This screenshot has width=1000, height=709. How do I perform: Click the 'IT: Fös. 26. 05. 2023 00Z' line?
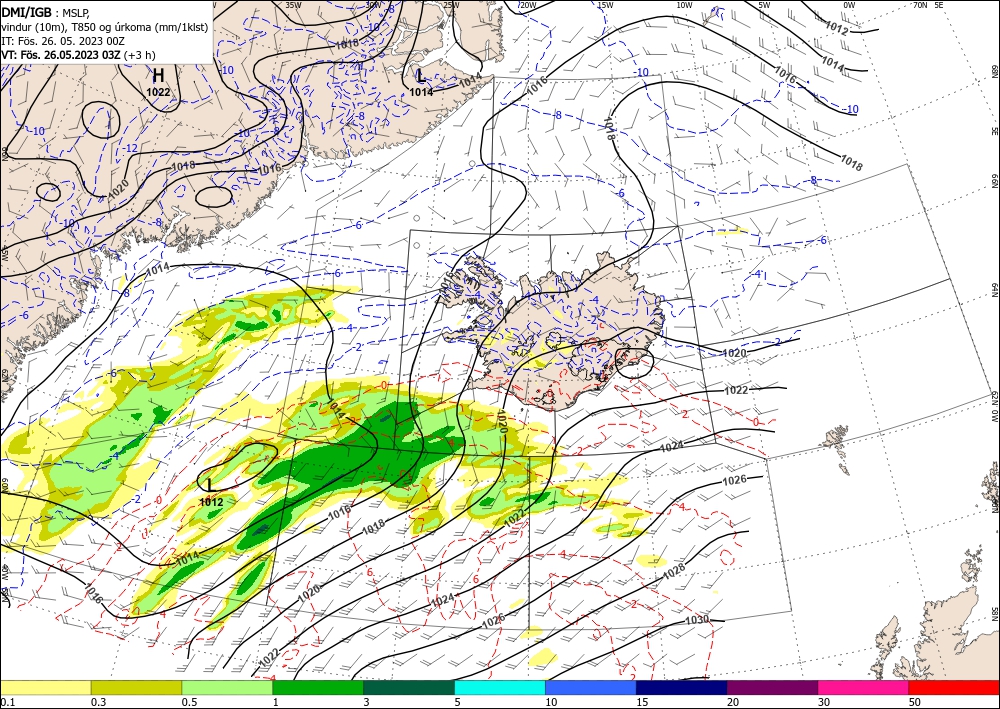63,41
